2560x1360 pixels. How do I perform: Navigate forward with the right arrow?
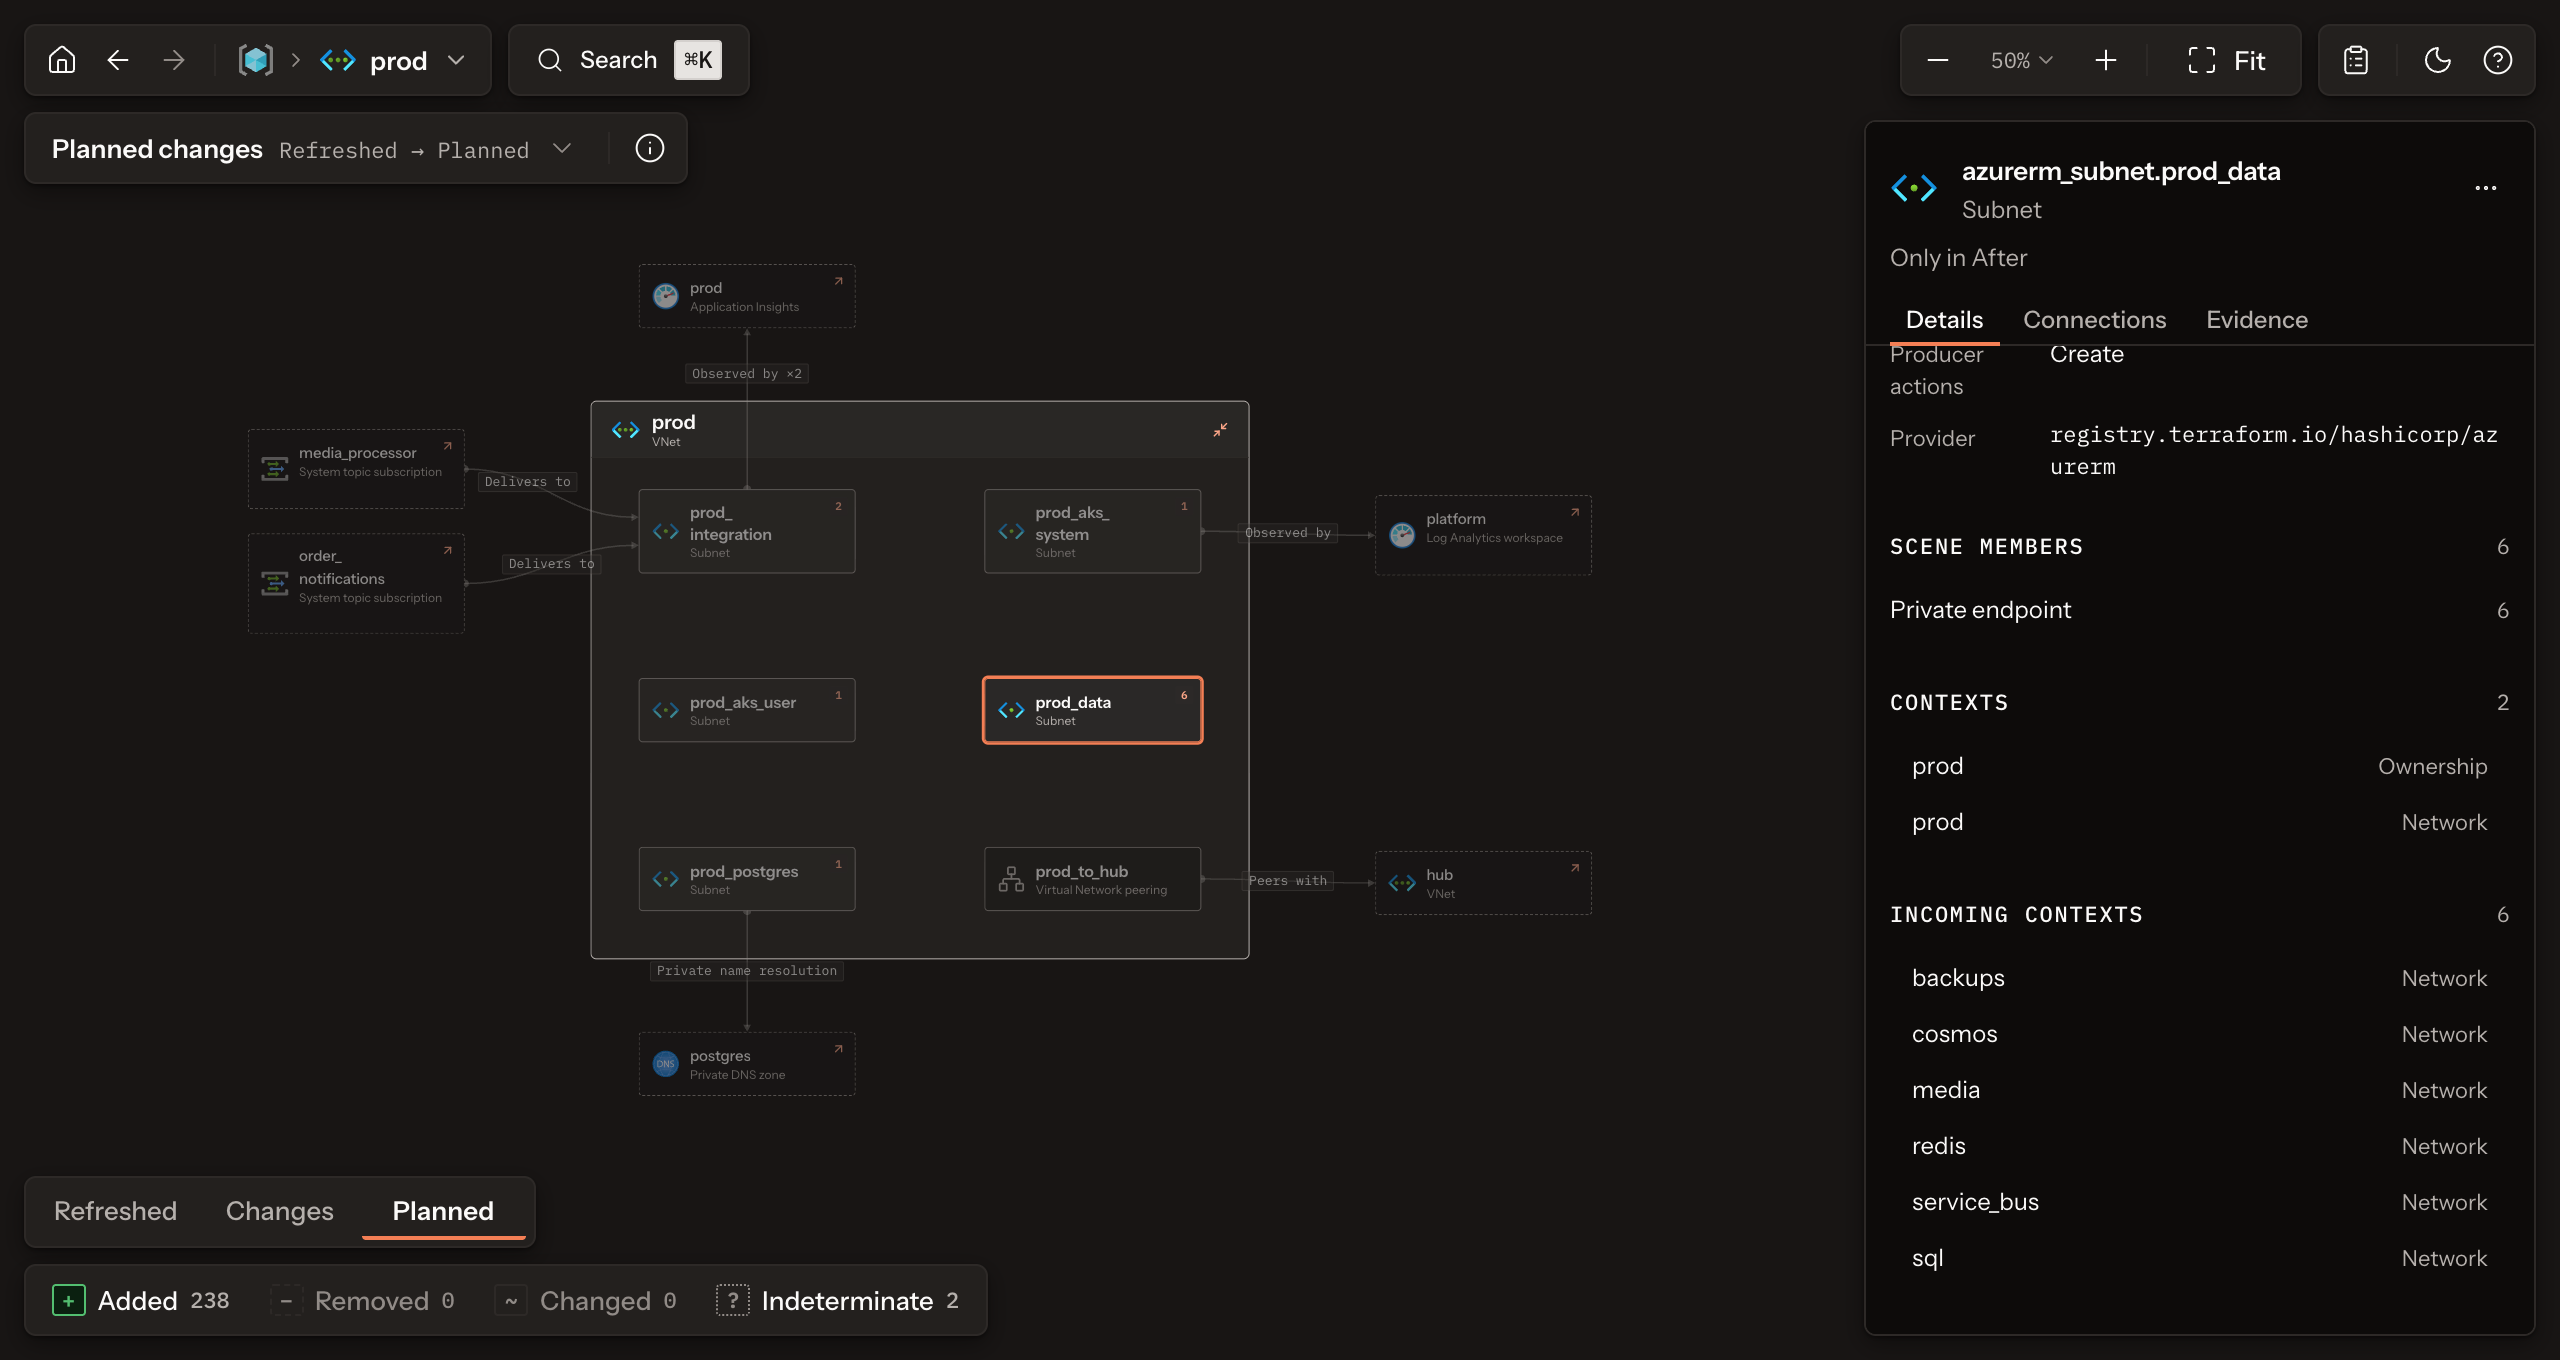click(174, 60)
